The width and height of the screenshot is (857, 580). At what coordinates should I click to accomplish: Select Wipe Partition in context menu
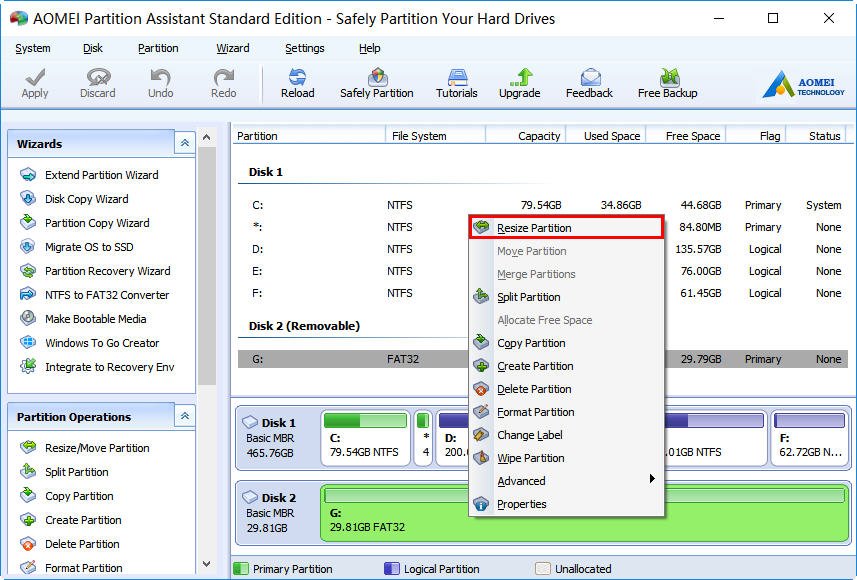[566, 458]
